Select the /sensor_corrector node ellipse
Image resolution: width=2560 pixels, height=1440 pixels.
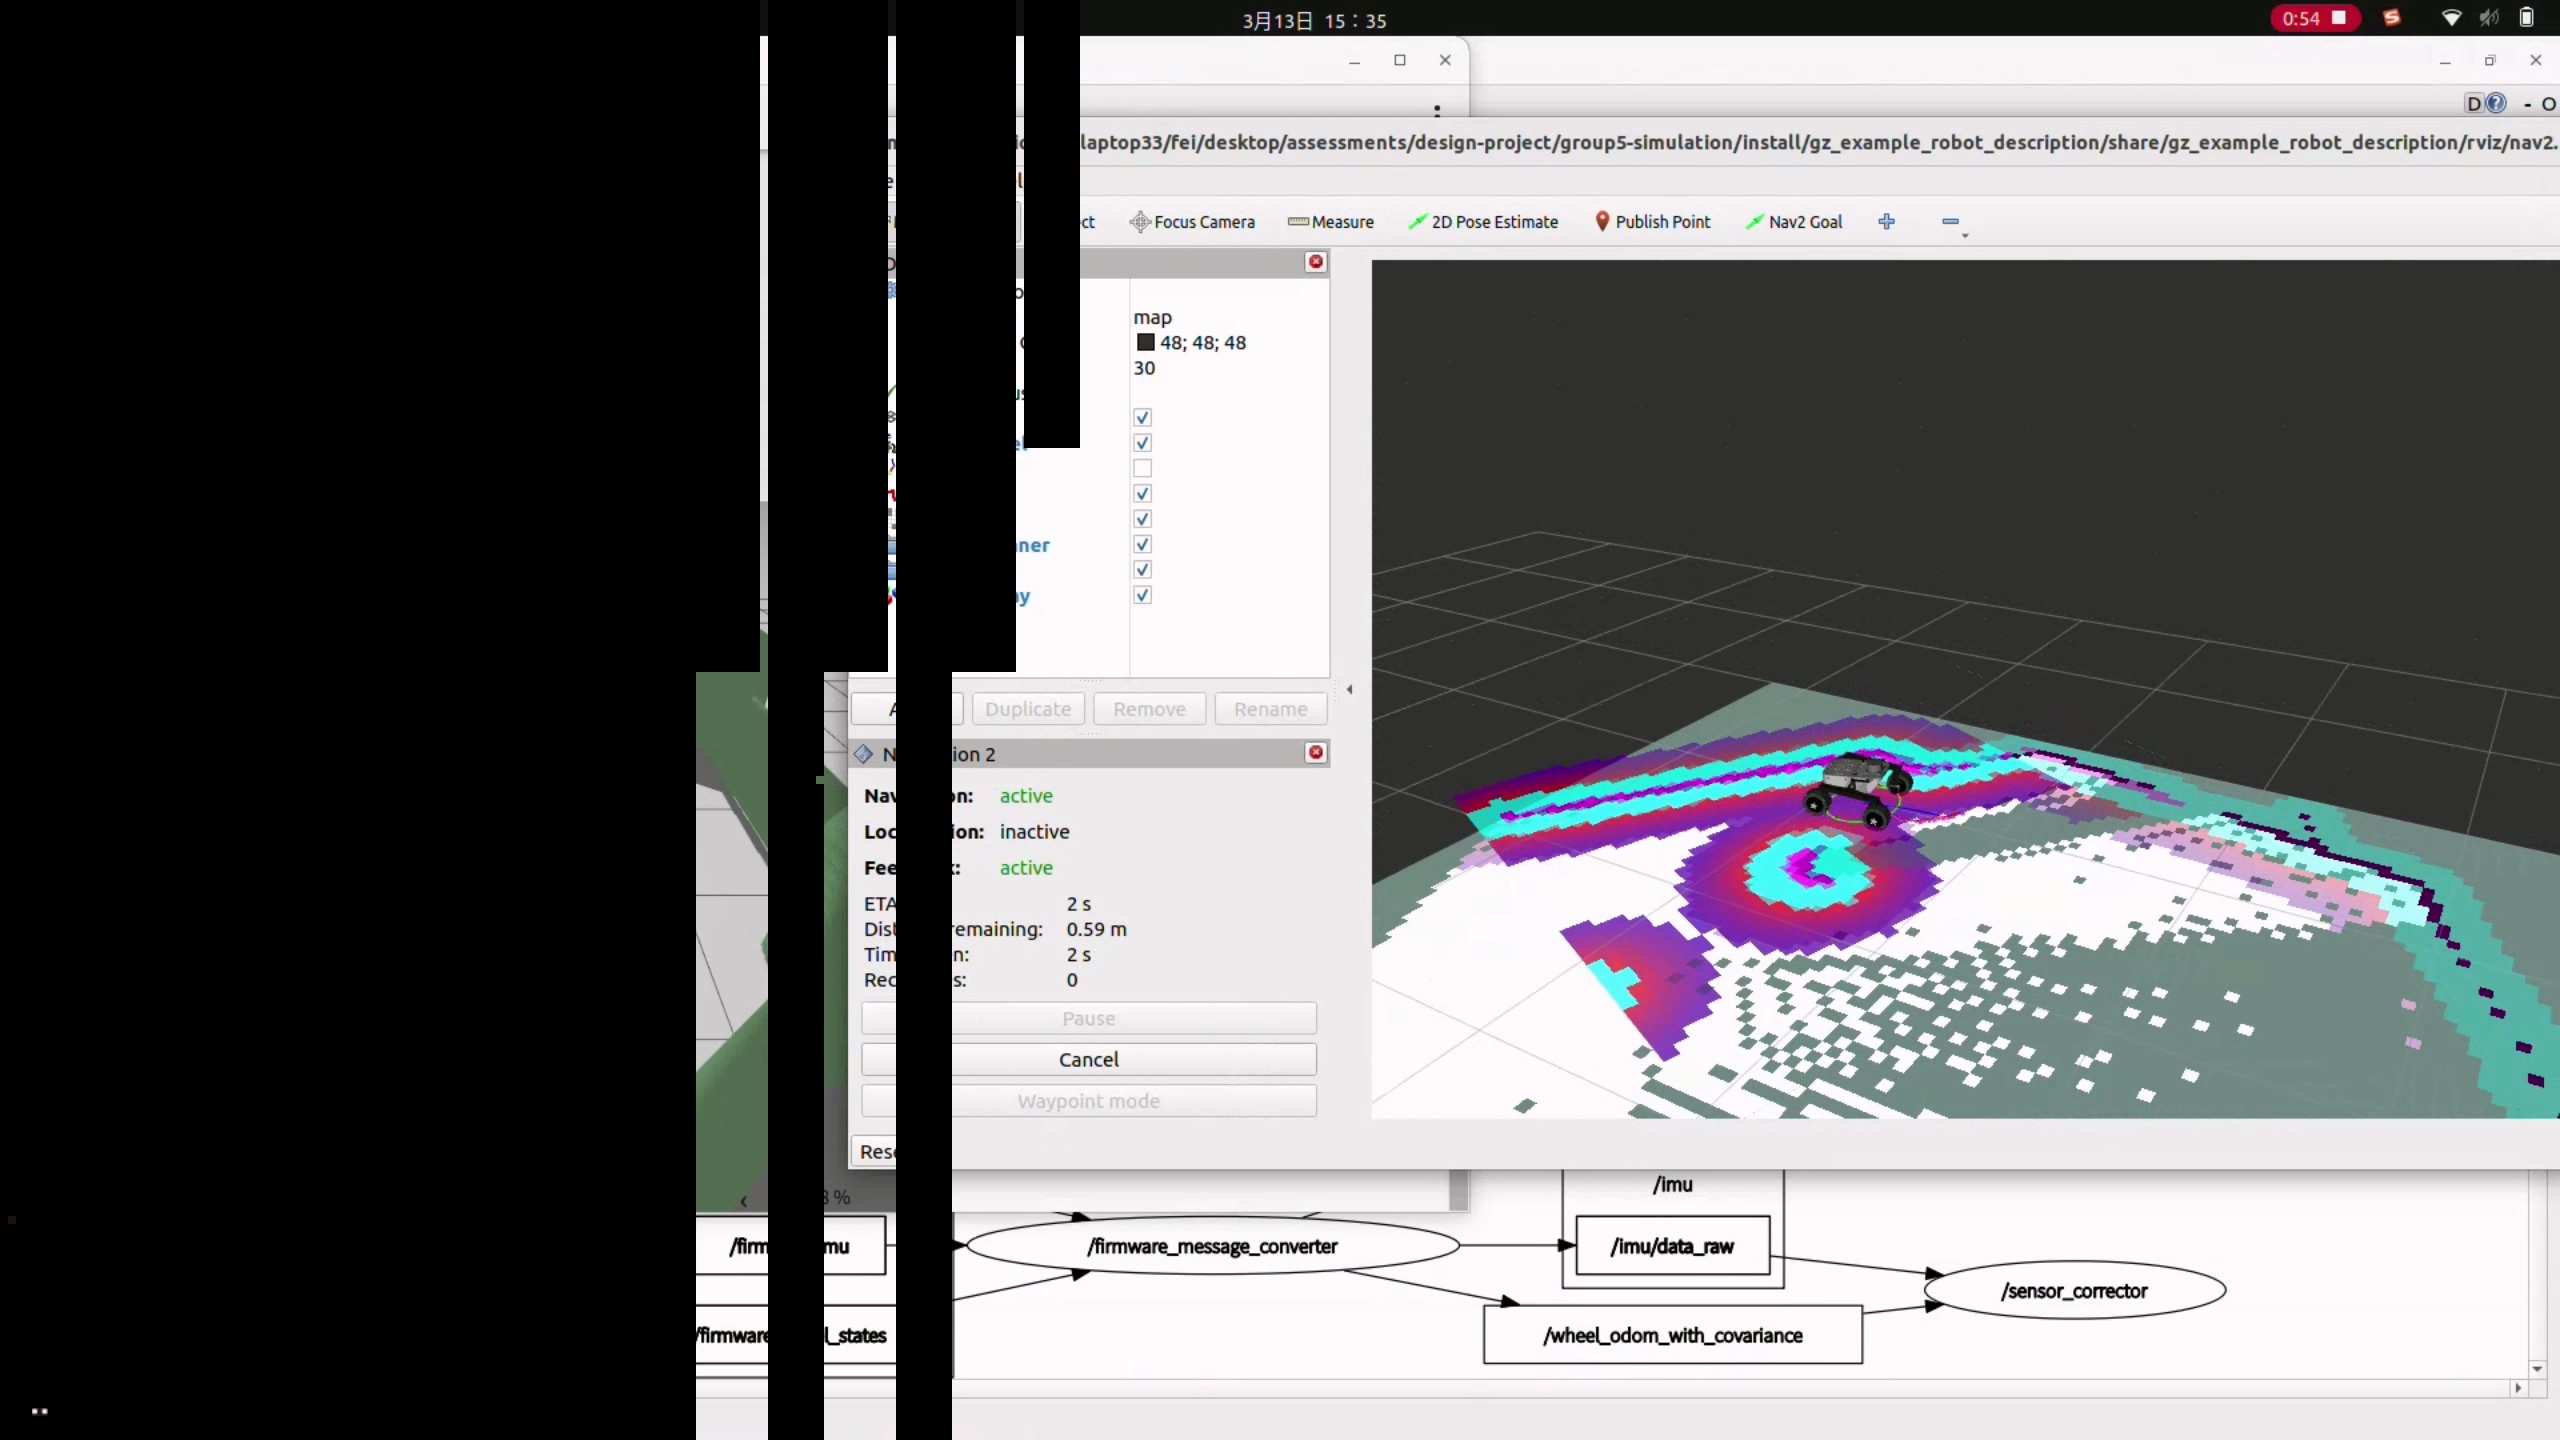coord(2075,1291)
